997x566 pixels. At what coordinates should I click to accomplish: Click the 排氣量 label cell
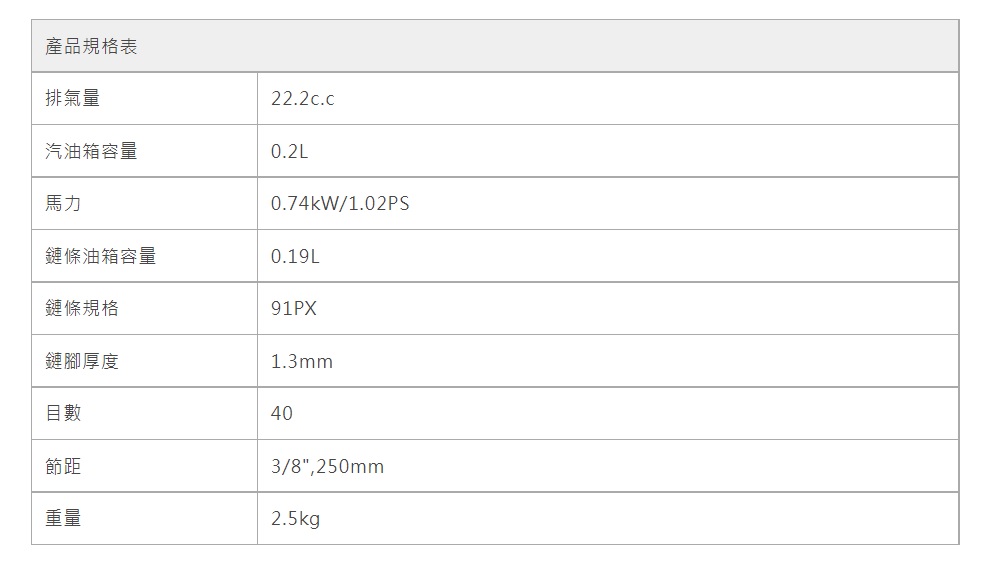coord(72,99)
